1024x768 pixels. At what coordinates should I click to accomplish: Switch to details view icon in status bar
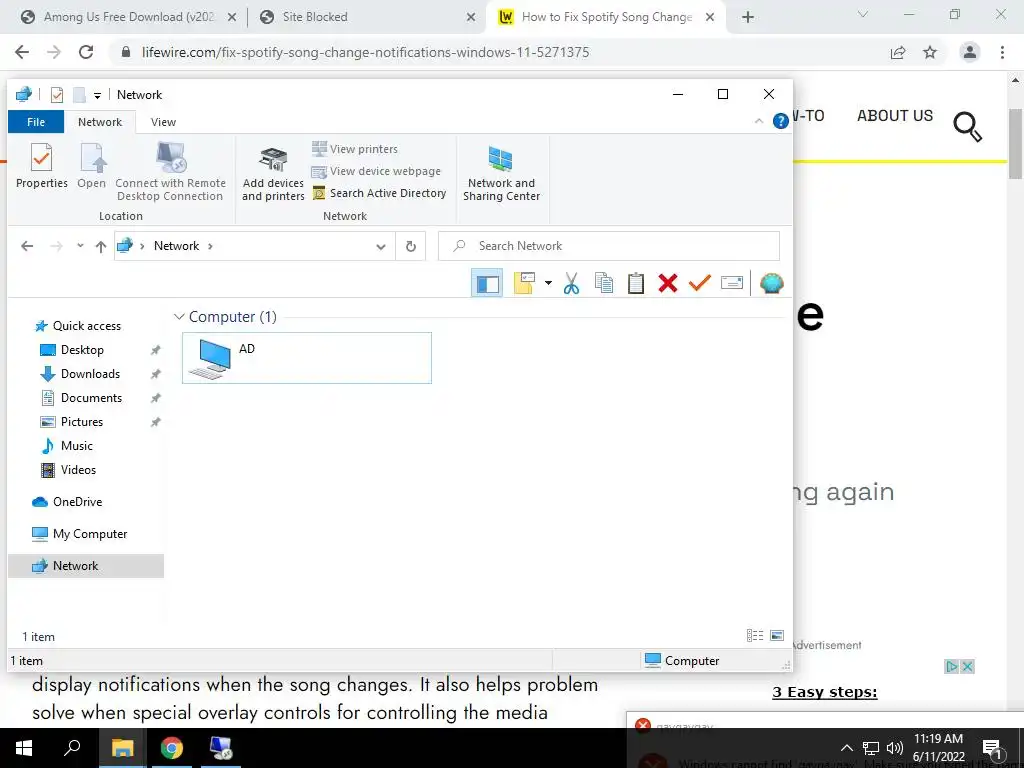coord(755,635)
